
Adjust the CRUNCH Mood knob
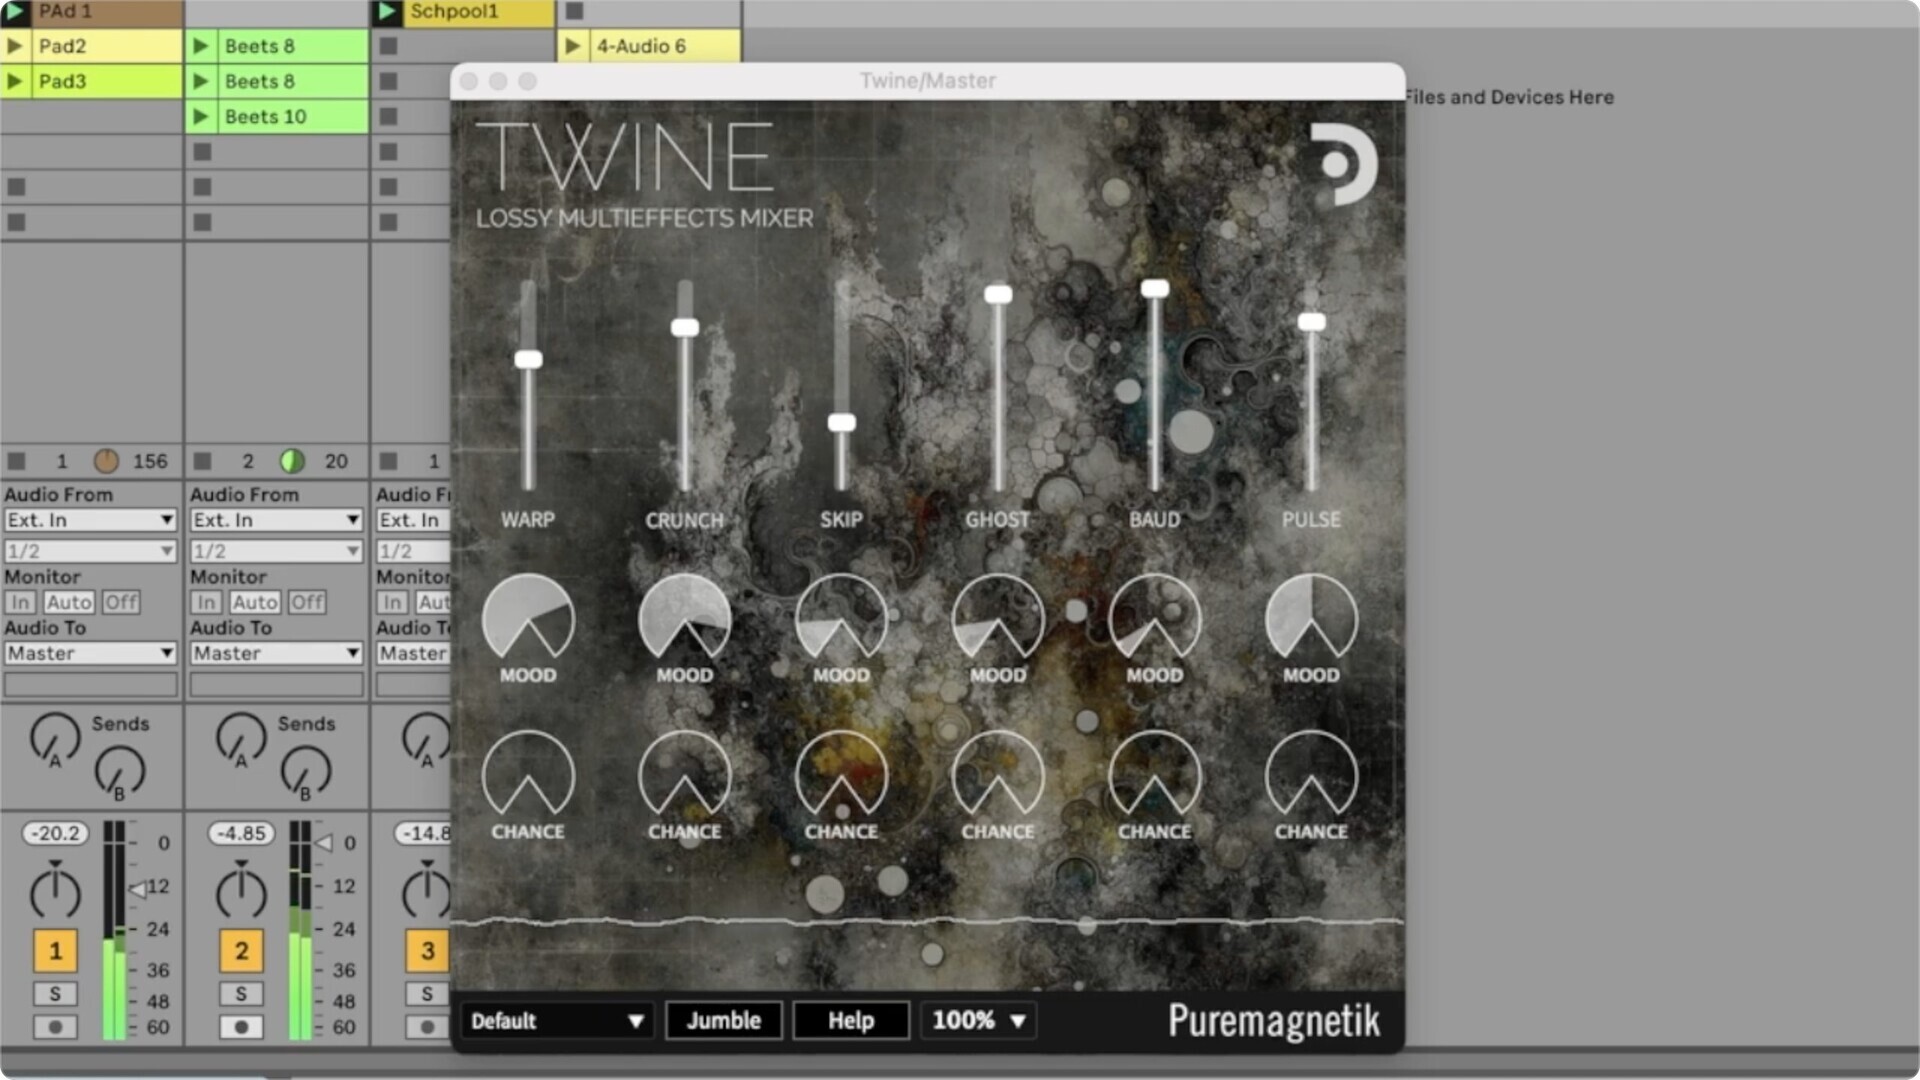pyautogui.click(x=685, y=618)
